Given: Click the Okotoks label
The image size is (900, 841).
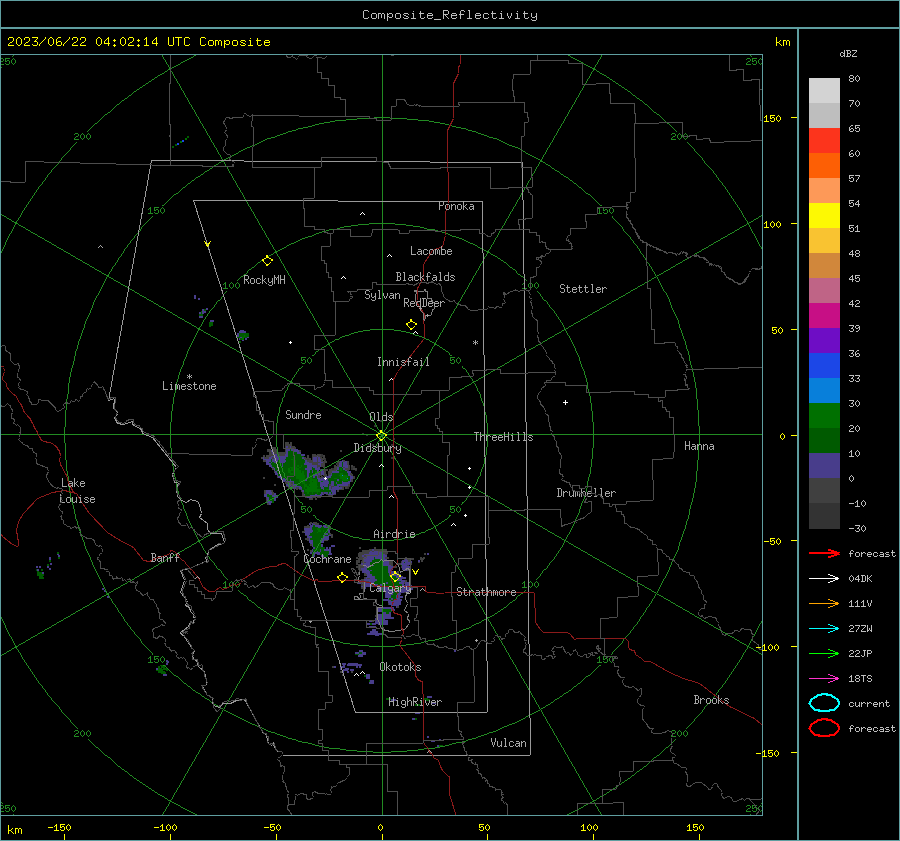Looking at the screenshot, I should 400,667.
